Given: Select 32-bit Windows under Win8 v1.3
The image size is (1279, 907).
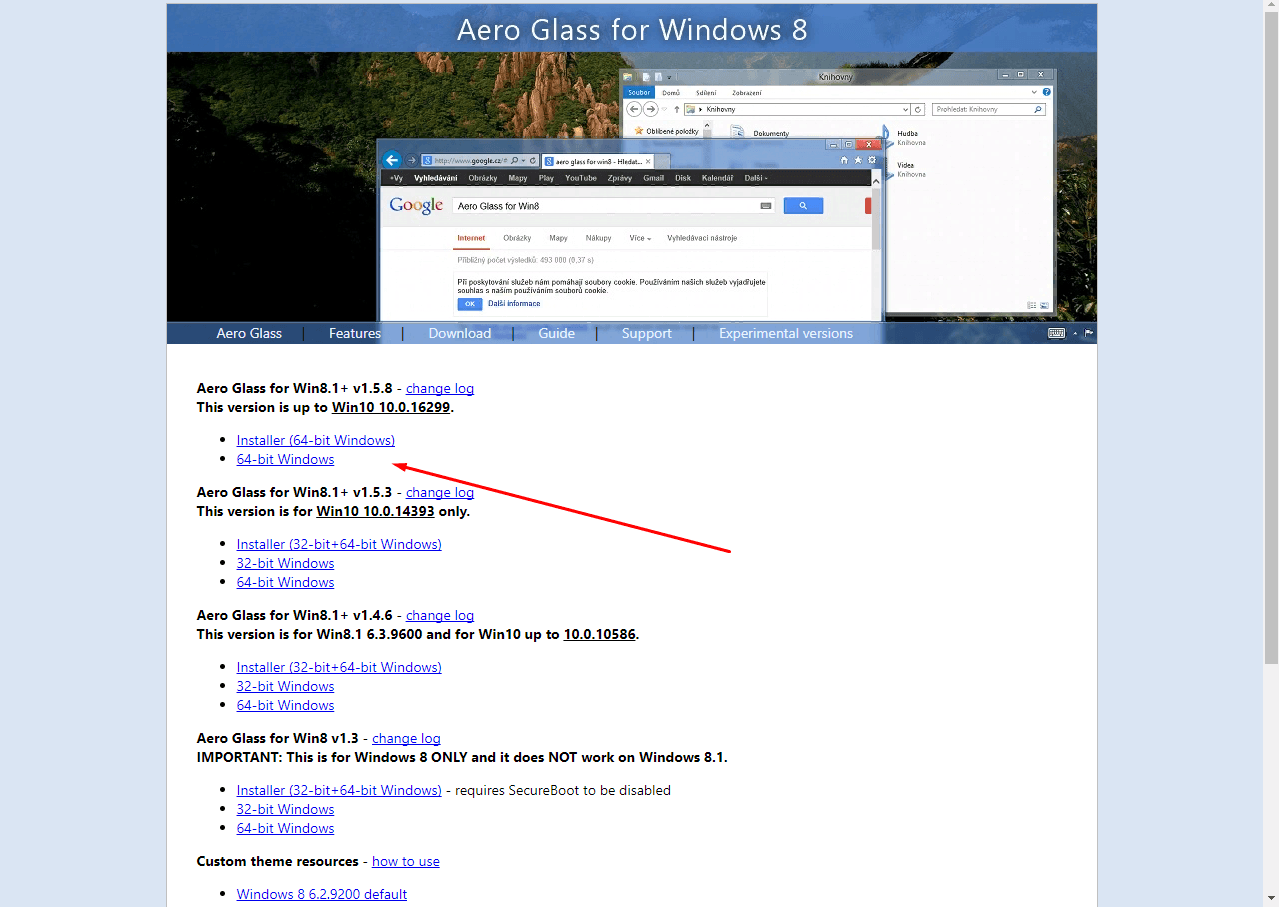Looking at the screenshot, I should (x=285, y=809).
